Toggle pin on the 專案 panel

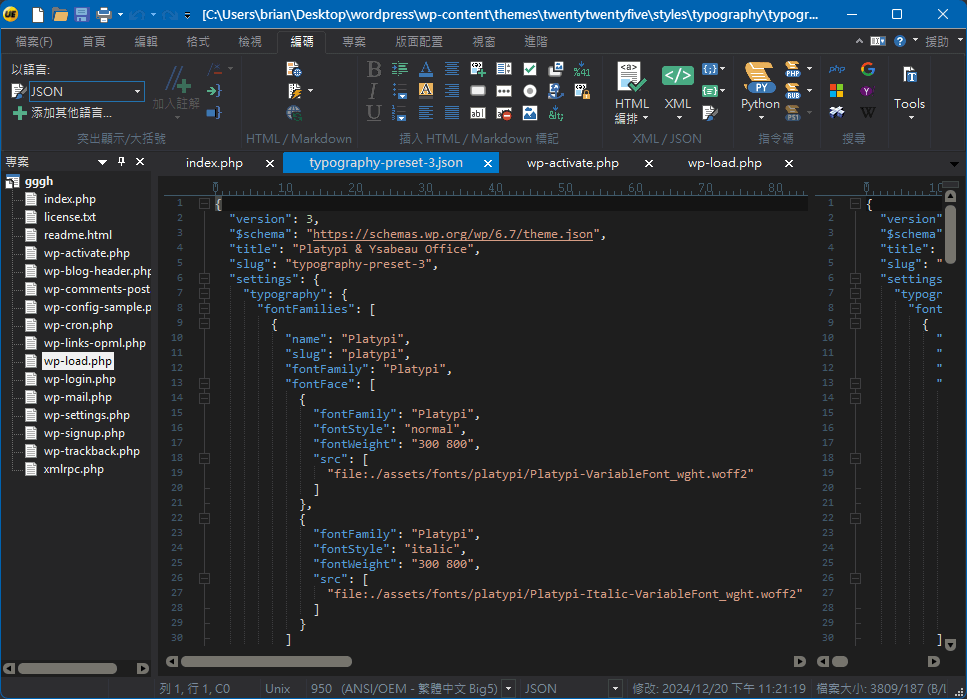point(122,162)
